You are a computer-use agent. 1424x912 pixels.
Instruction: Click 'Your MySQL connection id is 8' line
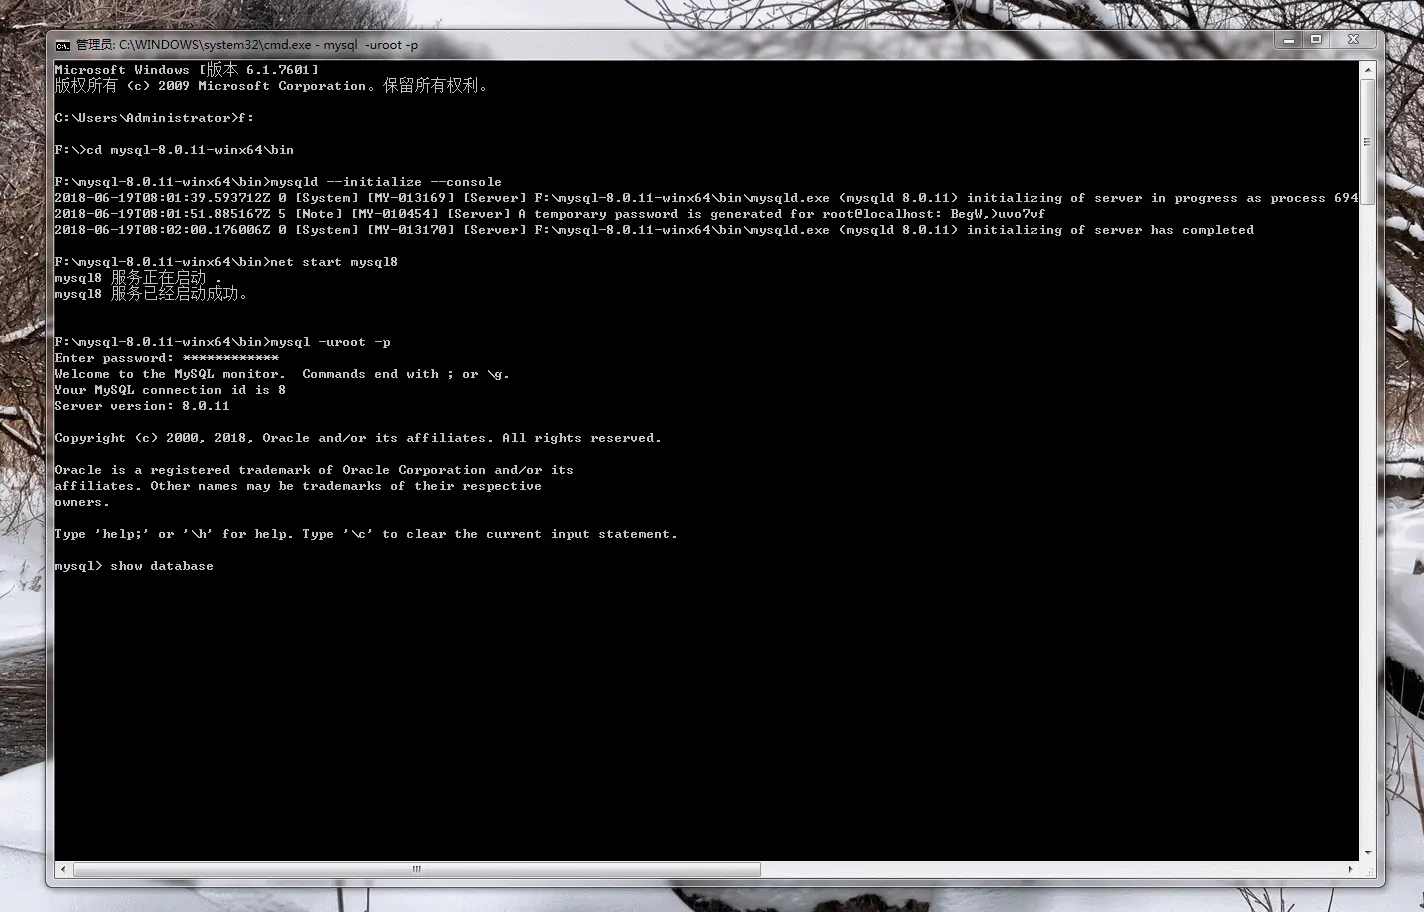point(170,390)
